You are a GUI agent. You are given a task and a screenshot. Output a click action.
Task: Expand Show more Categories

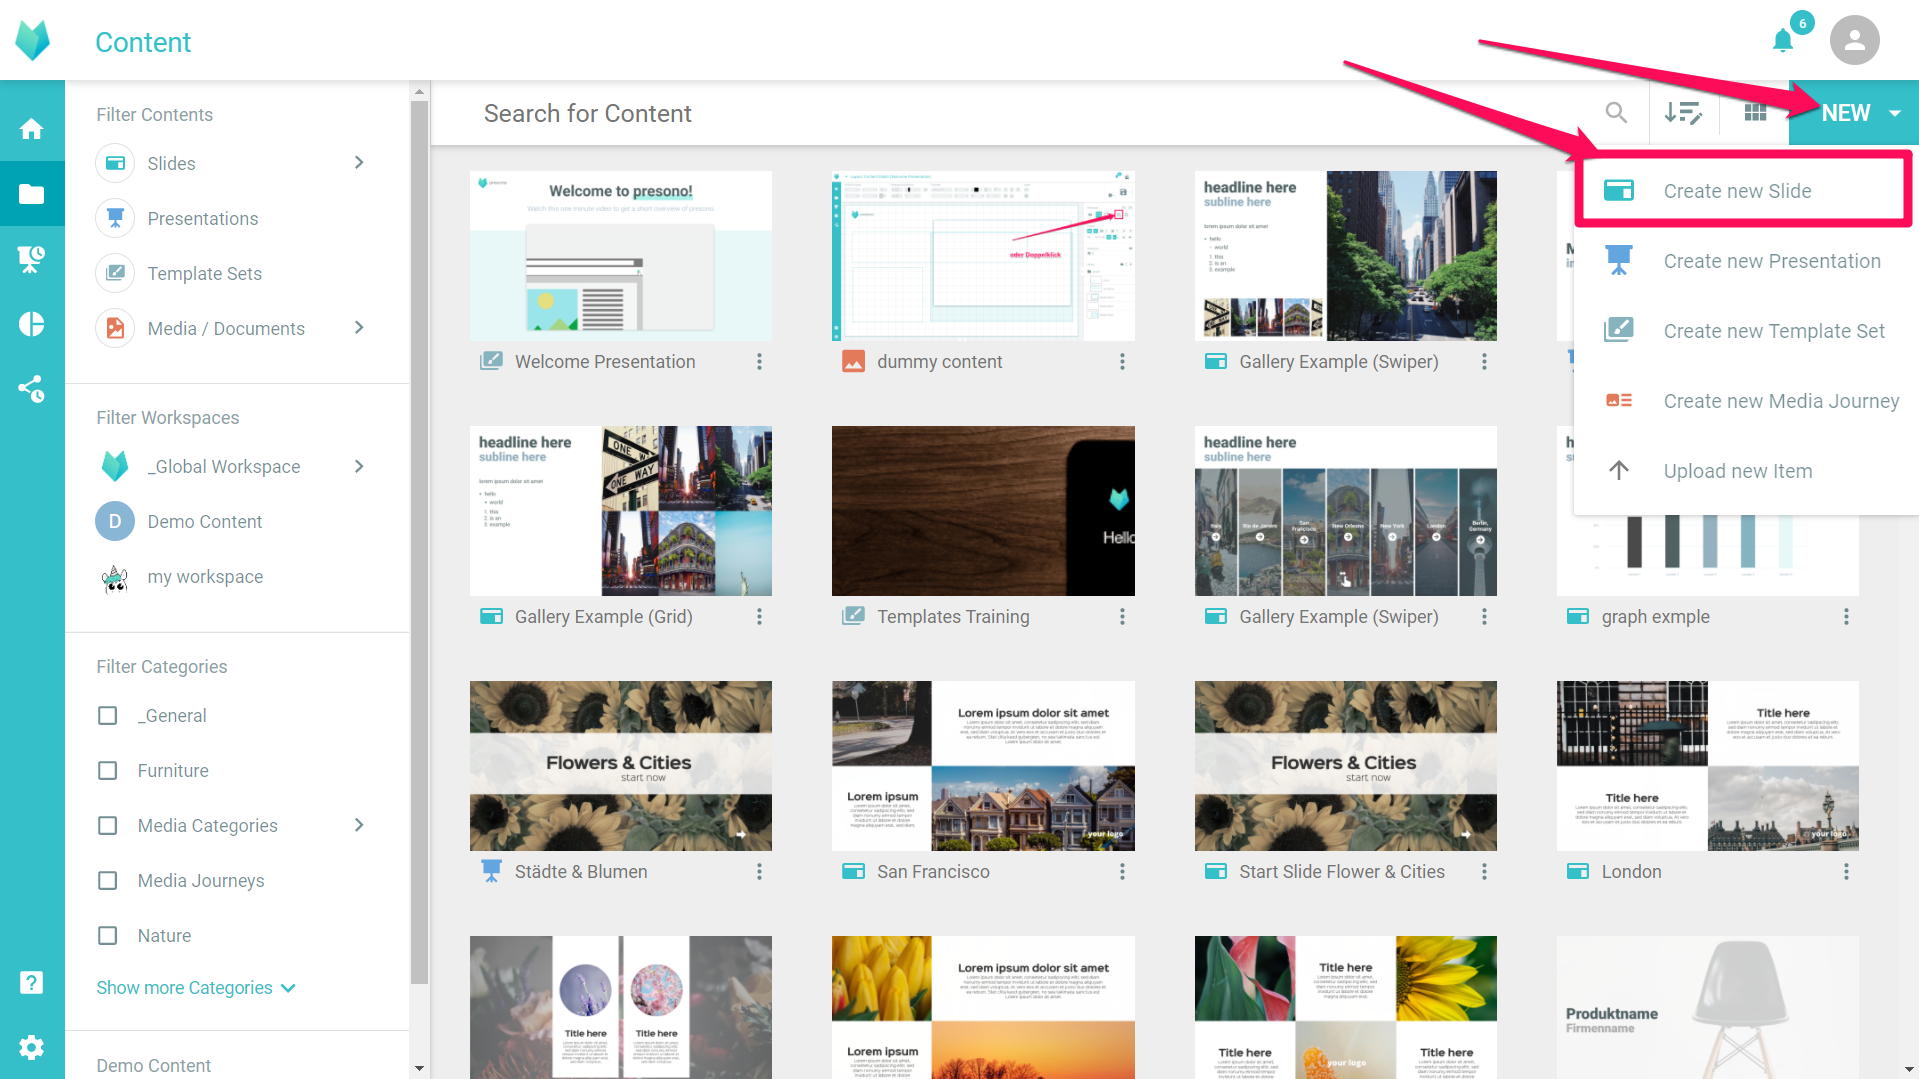click(x=196, y=988)
